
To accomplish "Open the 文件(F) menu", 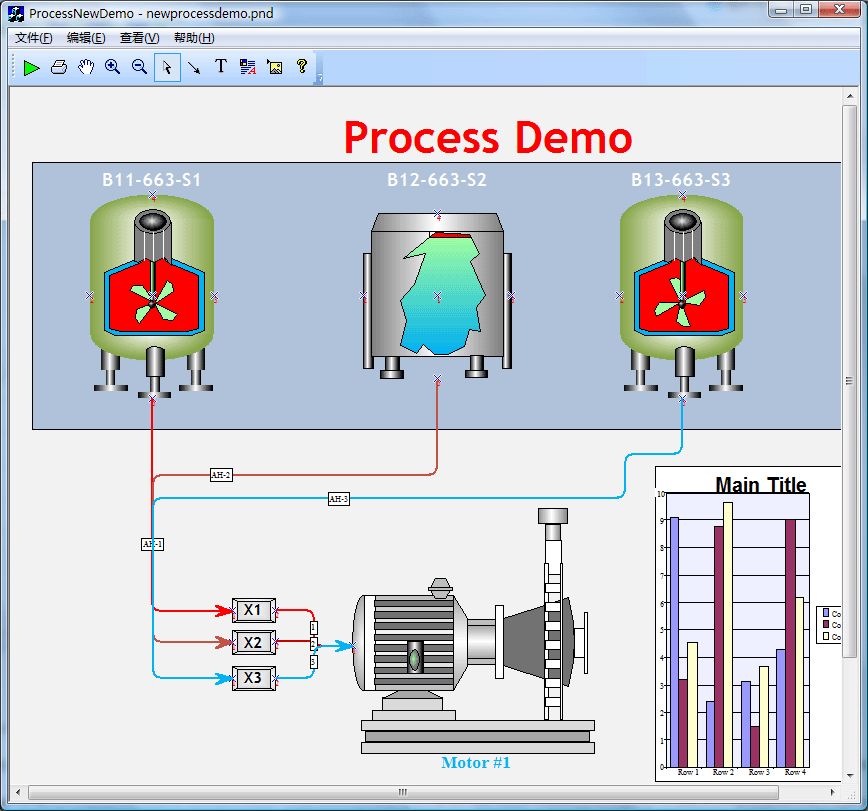I will 31,37.
